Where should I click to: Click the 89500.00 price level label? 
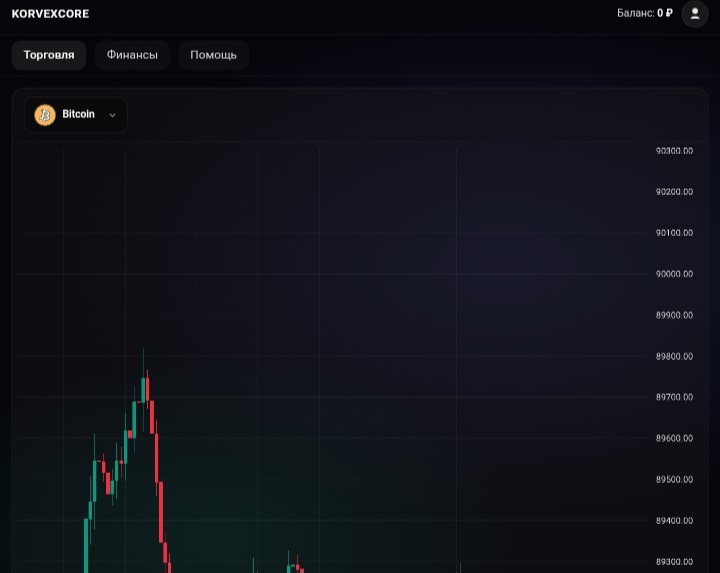674,480
